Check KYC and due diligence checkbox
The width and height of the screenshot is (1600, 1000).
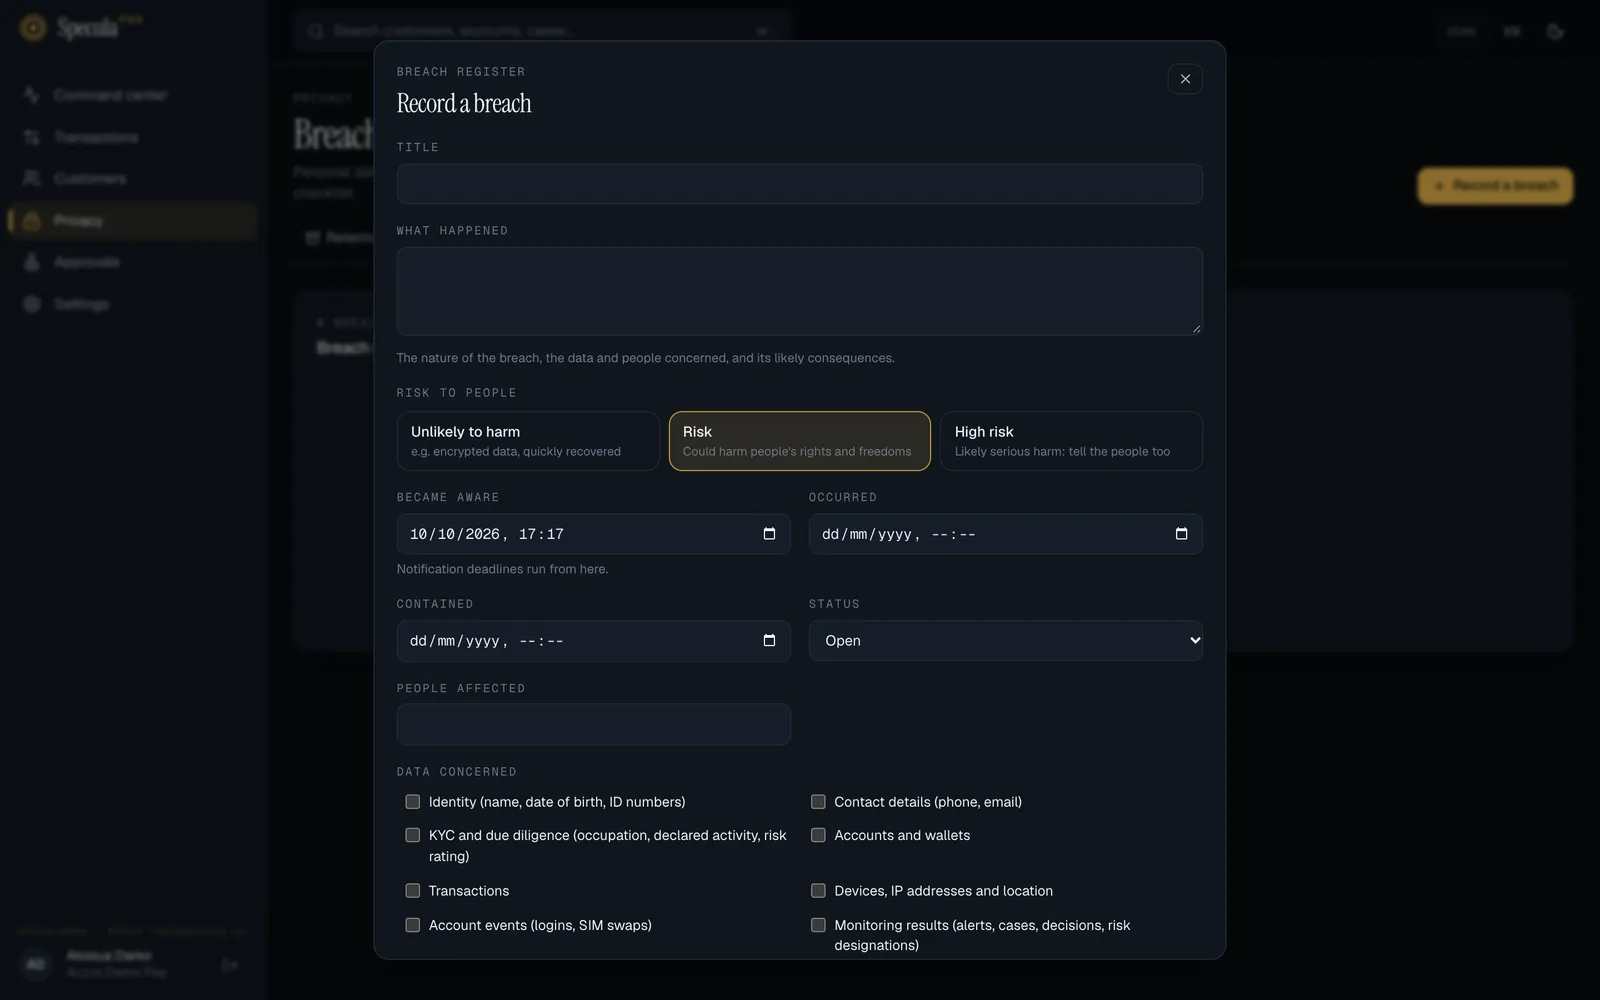tap(412, 835)
